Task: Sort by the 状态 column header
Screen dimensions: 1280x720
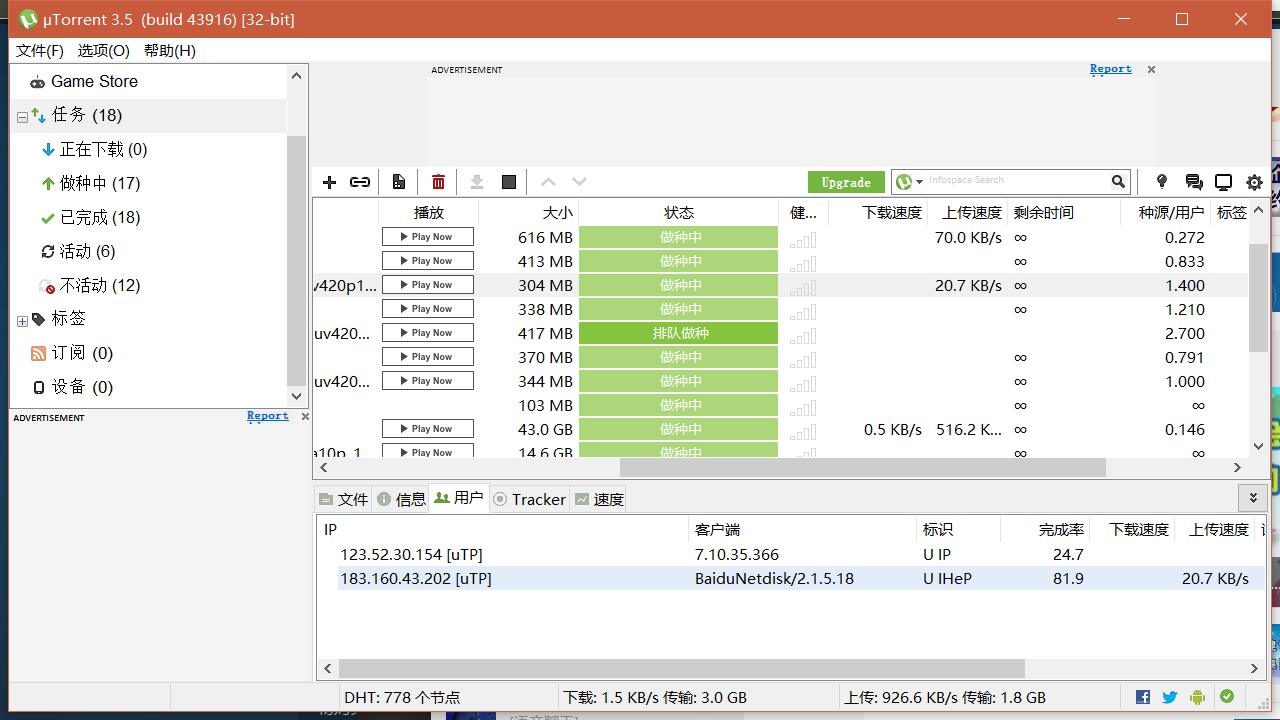Action: coord(678,212)
